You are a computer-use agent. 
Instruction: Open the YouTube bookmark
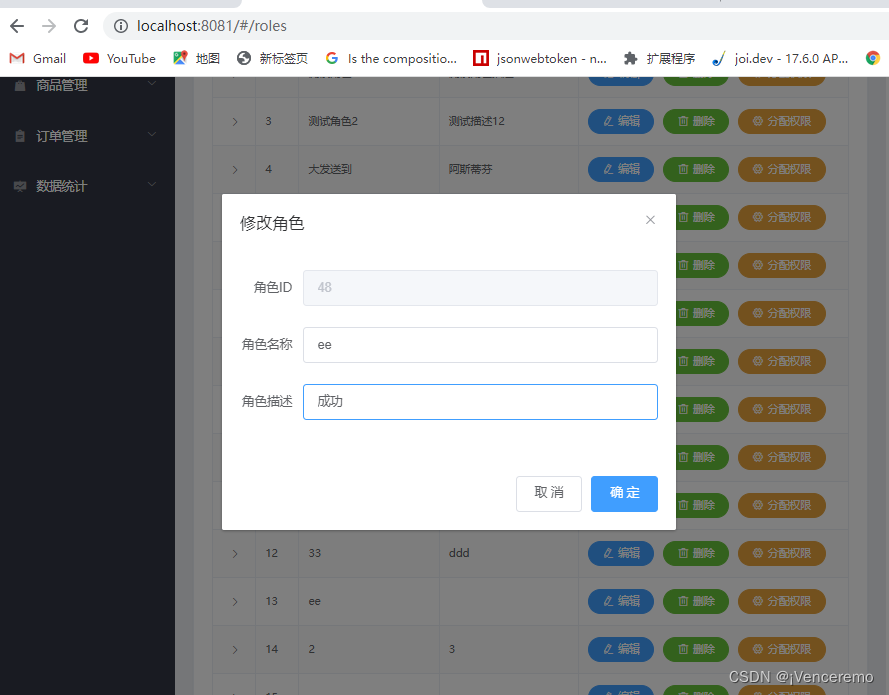click(119, 58)
